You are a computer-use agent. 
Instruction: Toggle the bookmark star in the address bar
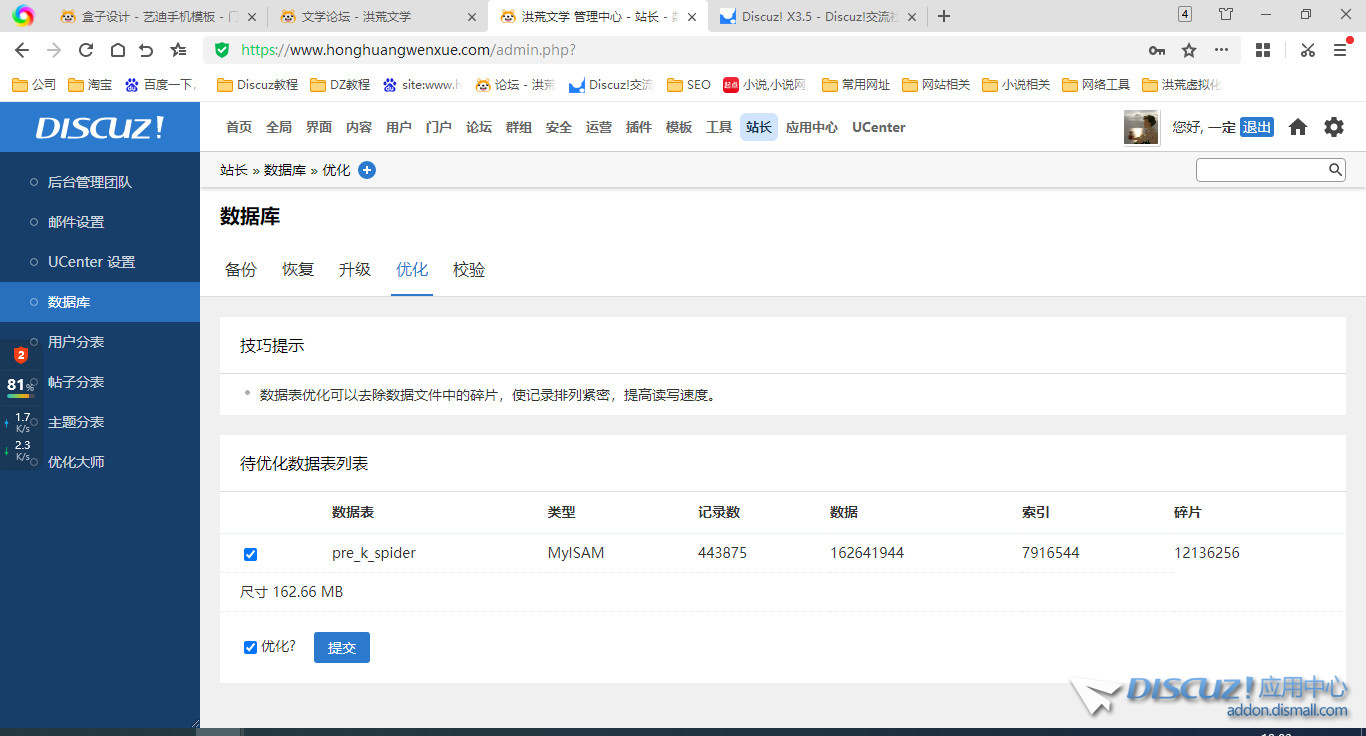point(1187,49)
